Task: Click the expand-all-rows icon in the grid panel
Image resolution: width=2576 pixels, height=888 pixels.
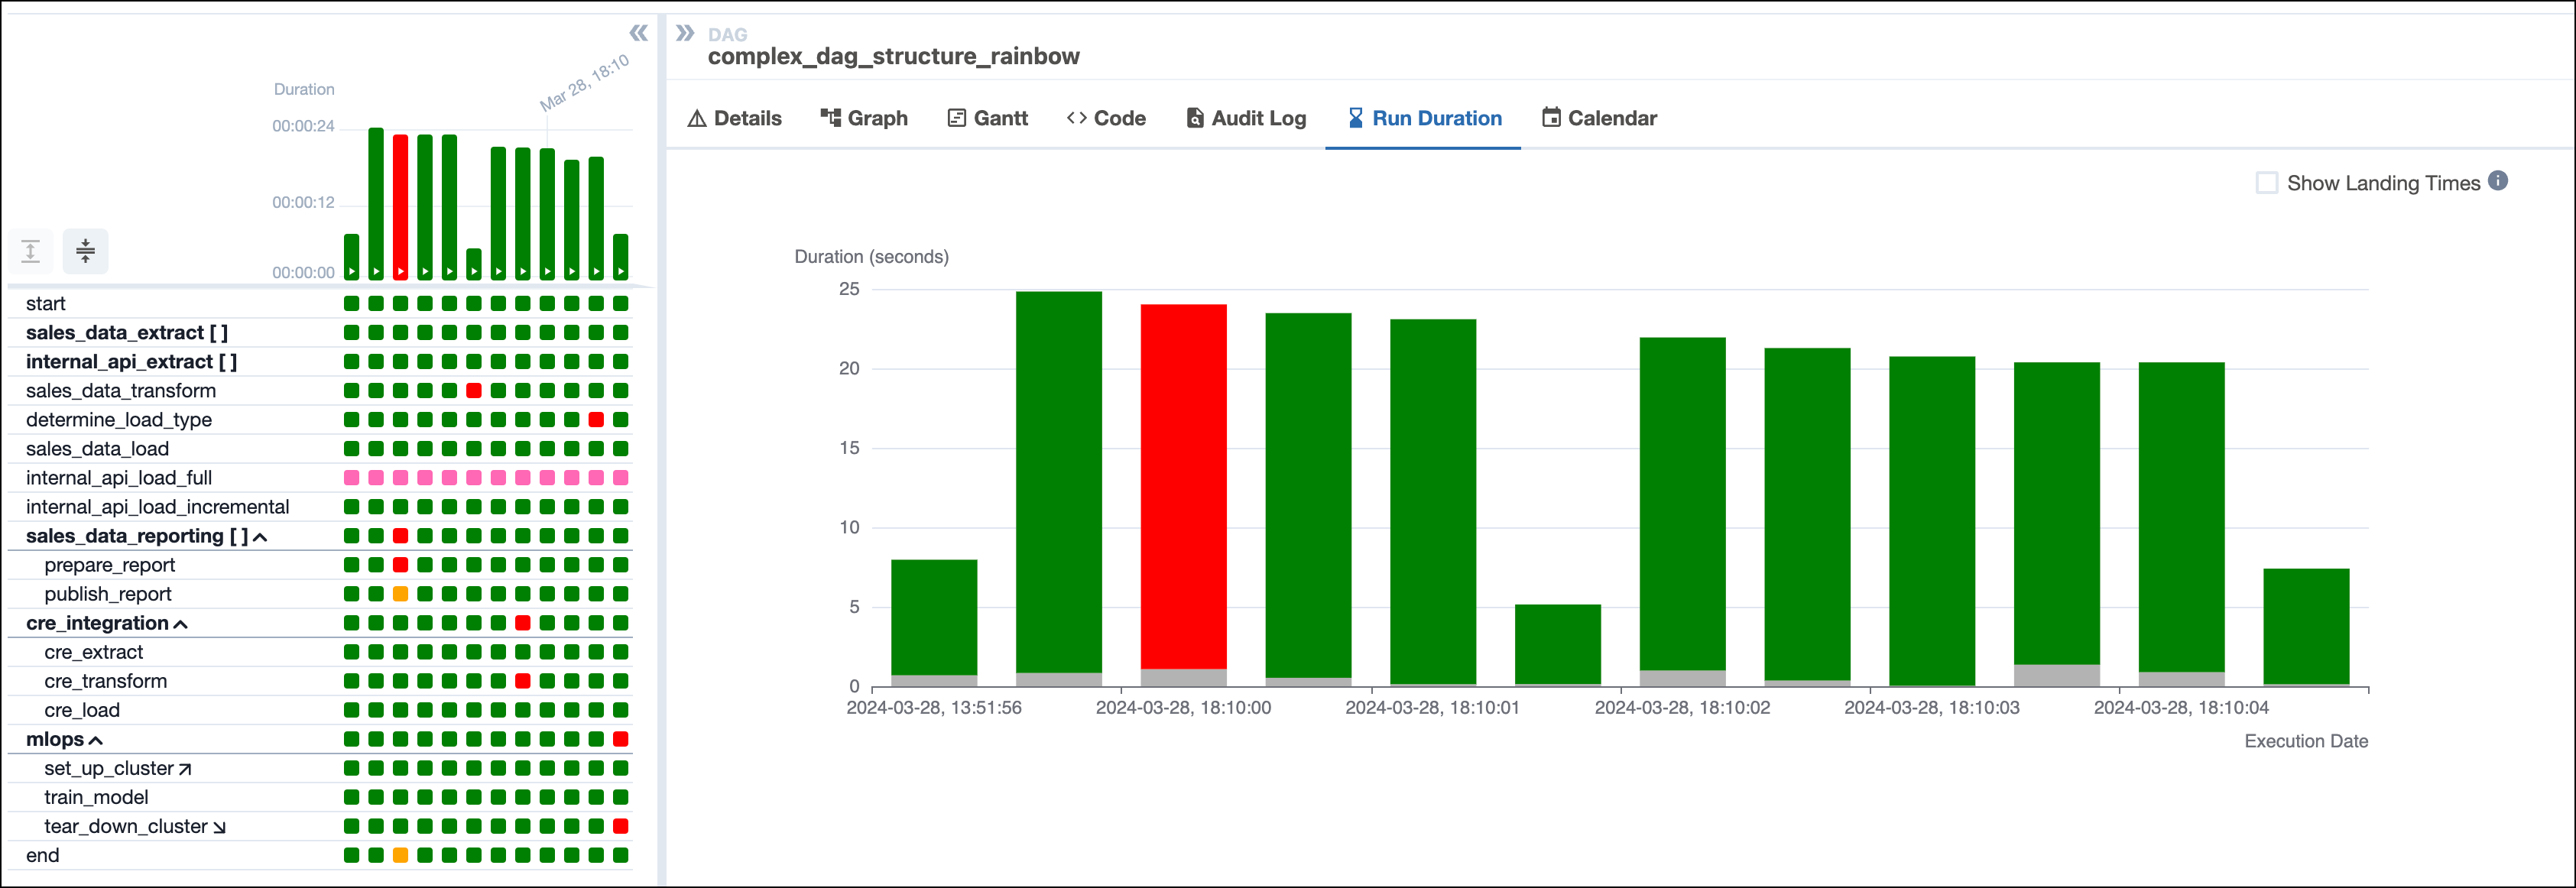Action: pyautogui.click(x=31, y=251)
